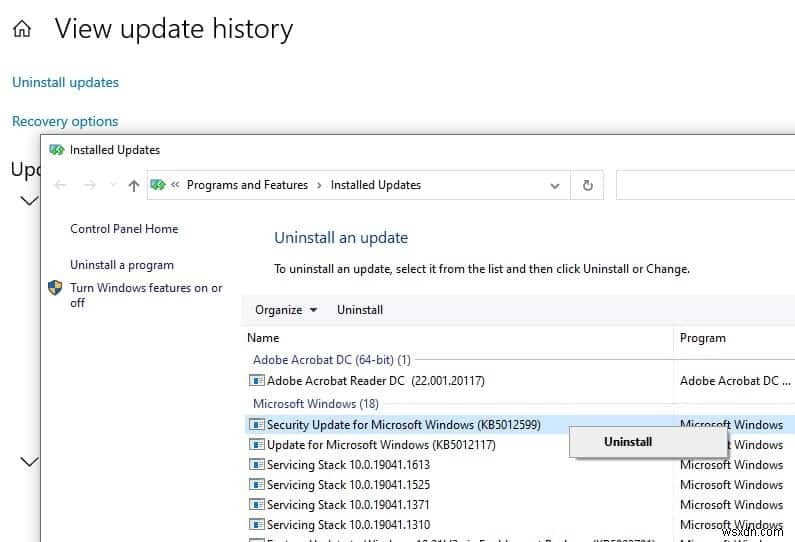Open Recovery options link in Settings
Viewport: 795px width, 542px height.
(x=65, y=121)
